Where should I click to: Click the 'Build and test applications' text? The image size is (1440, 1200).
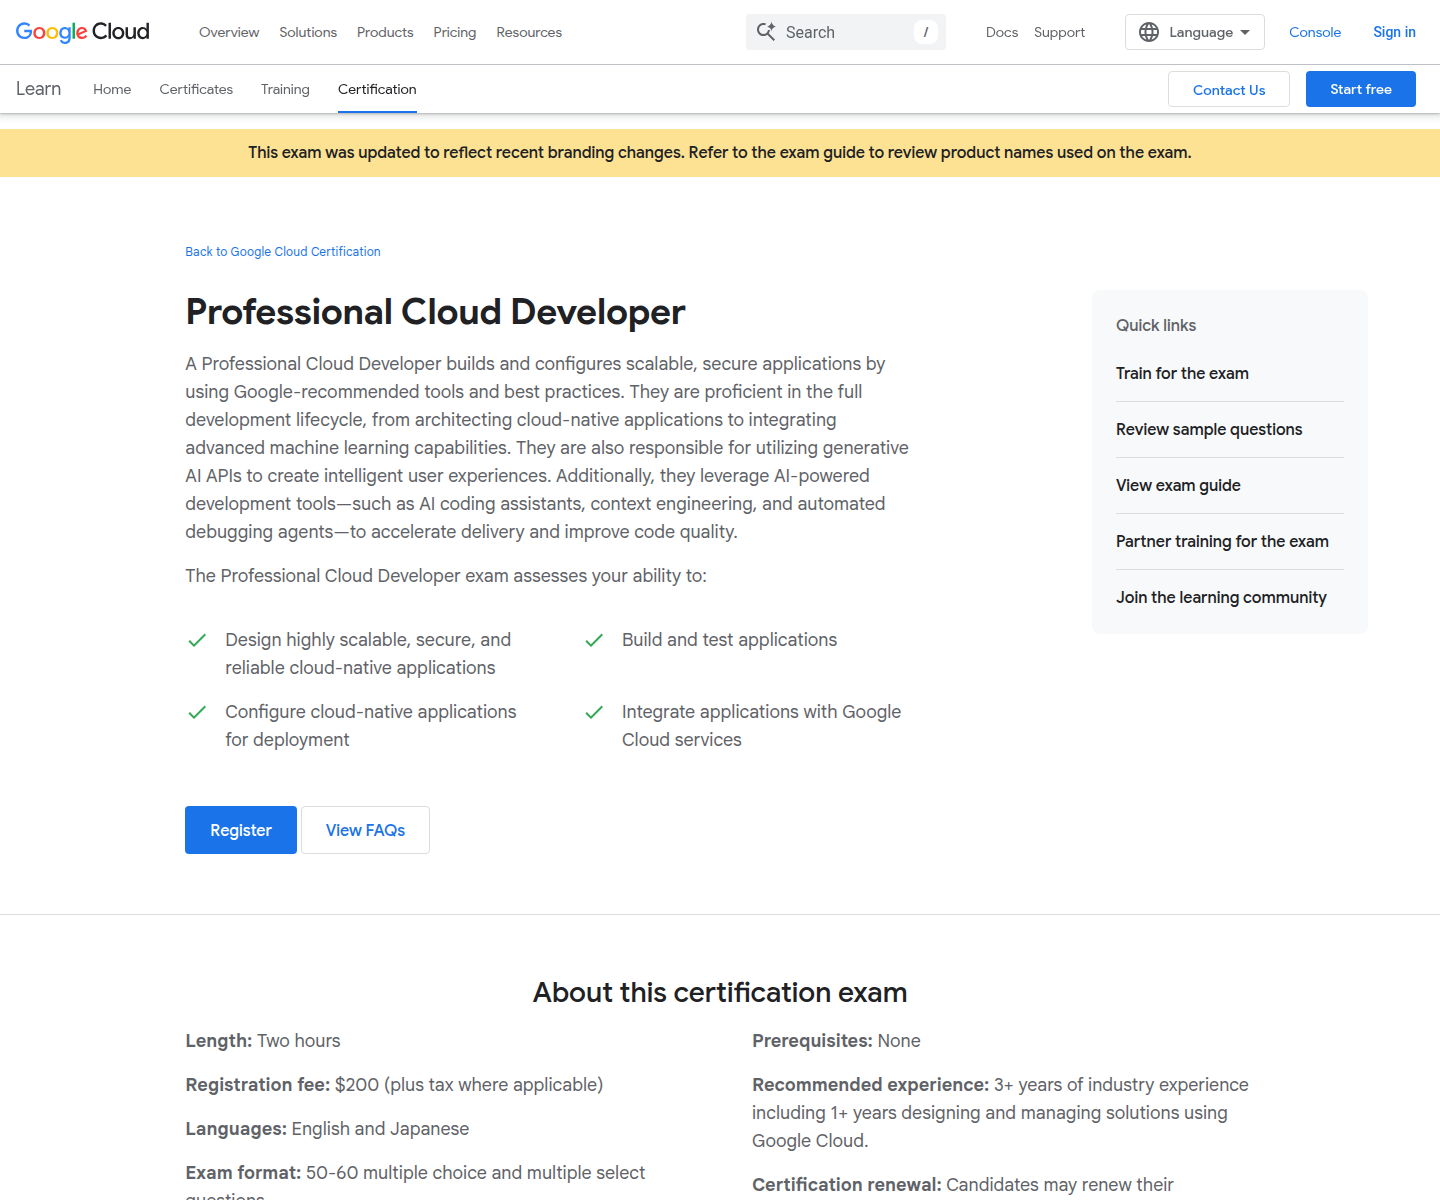(729, 640)
